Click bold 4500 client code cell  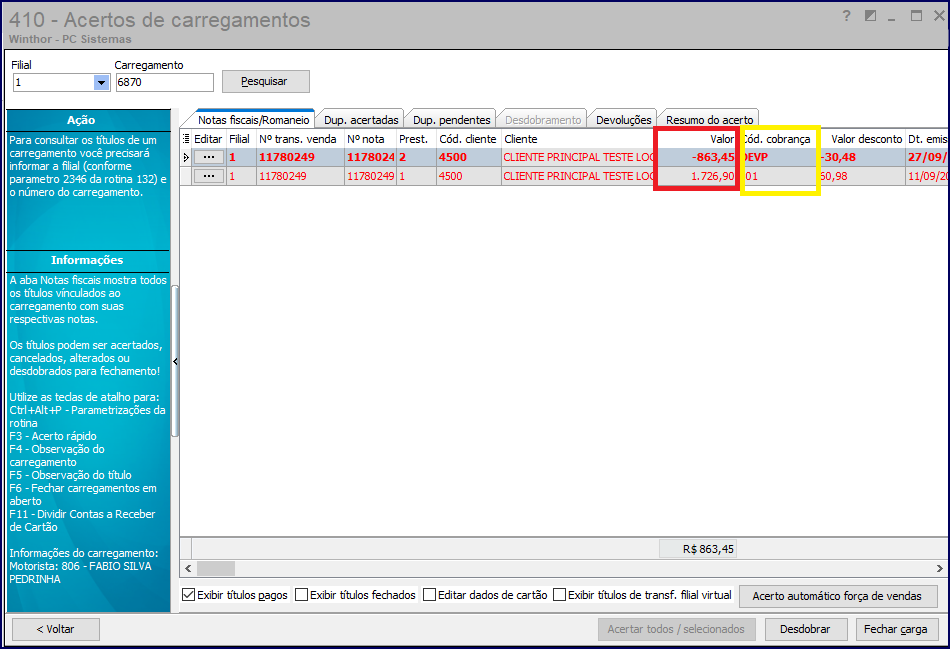(x=468, y=157)
